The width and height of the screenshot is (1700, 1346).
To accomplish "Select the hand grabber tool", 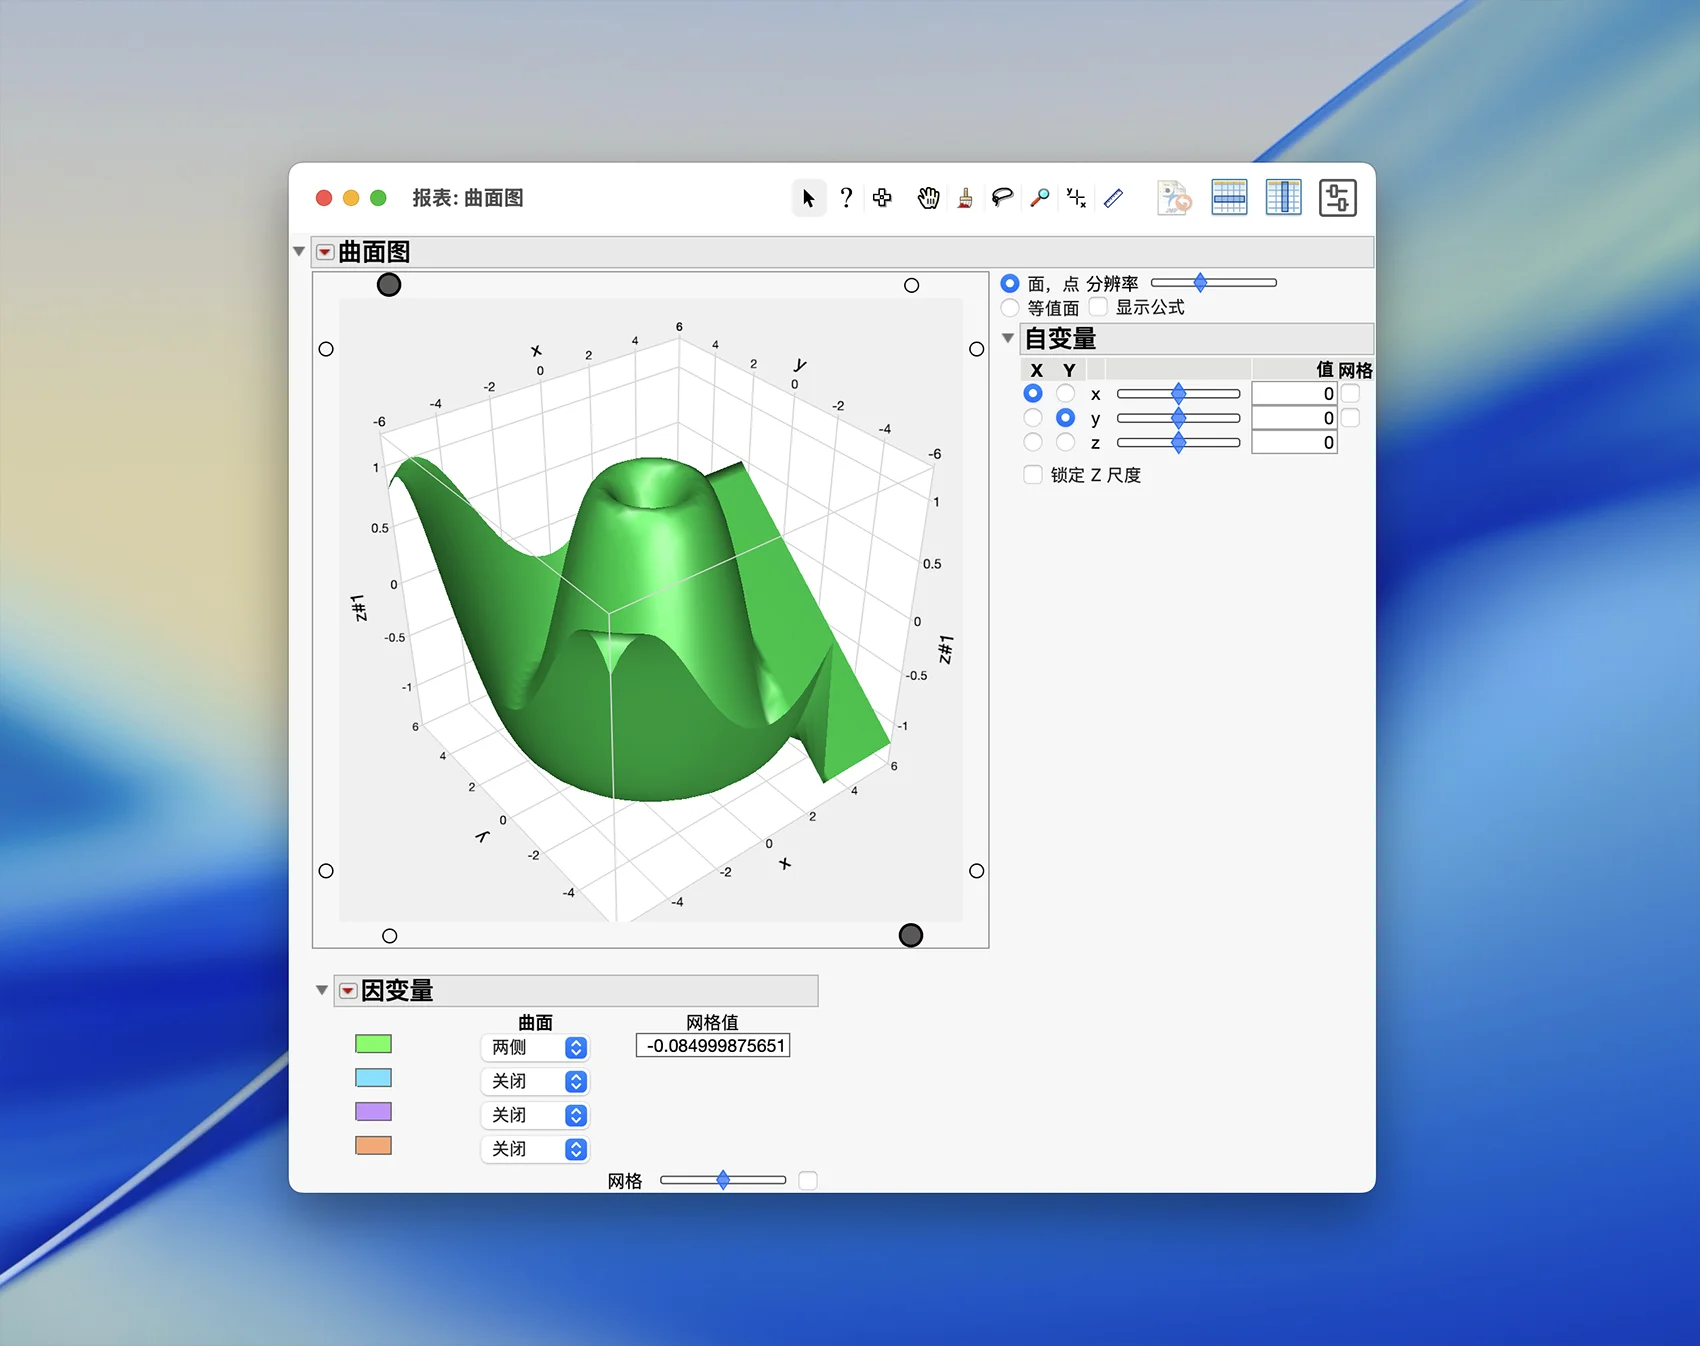I will [x=928, y=198].
